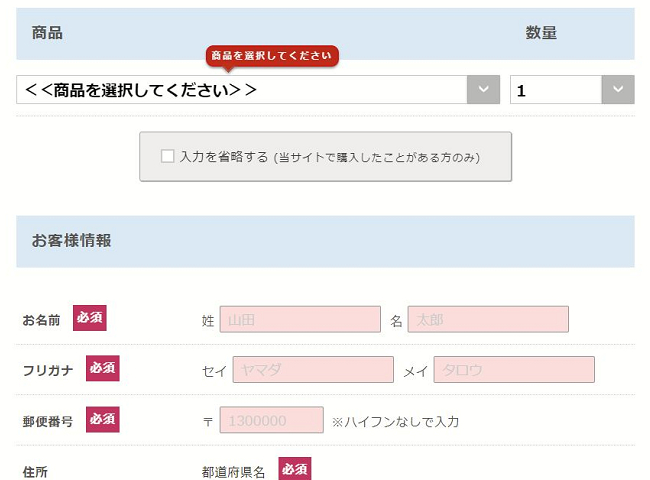The height and width of the screenshot is (480, 650).
Task: Focus the 名 field with 太郎 placeholder
Action: click(x=488, y=320)
